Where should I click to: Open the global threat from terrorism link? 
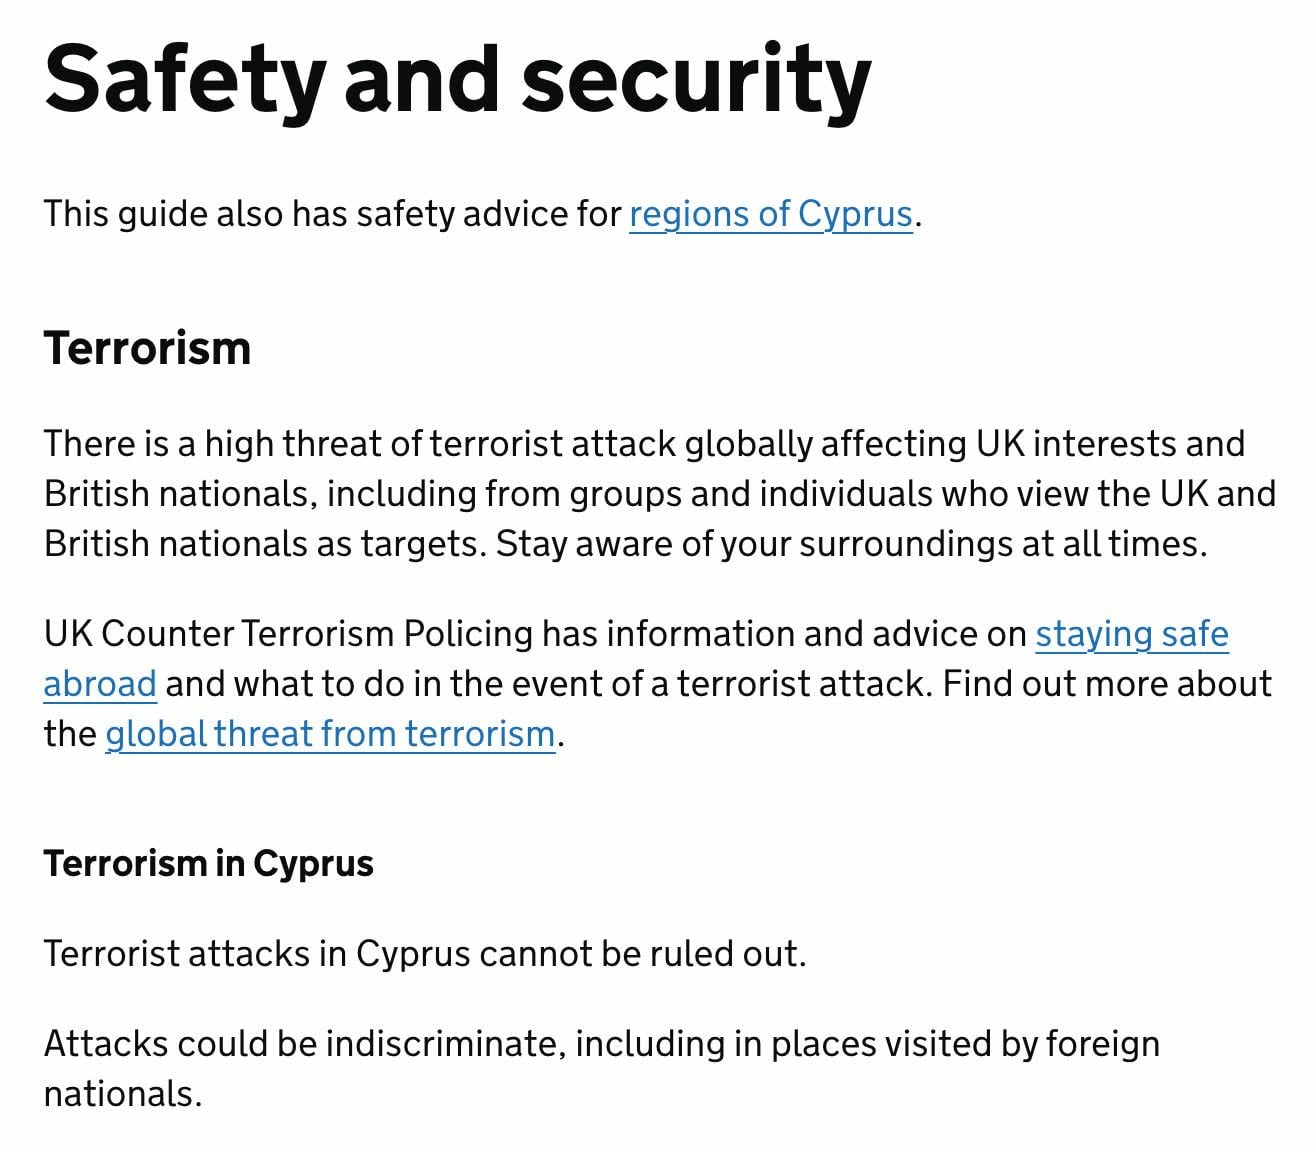tap(330, 734)
